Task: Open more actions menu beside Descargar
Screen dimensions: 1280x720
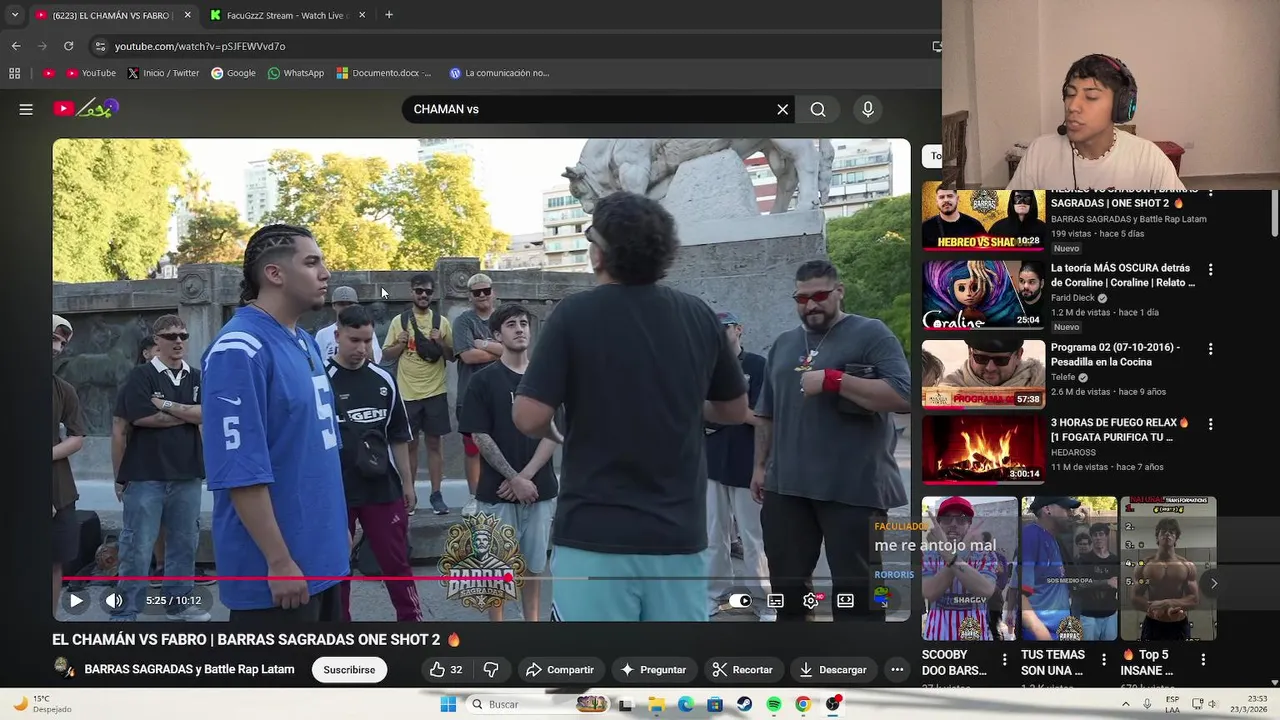Action: click(897, 670)
